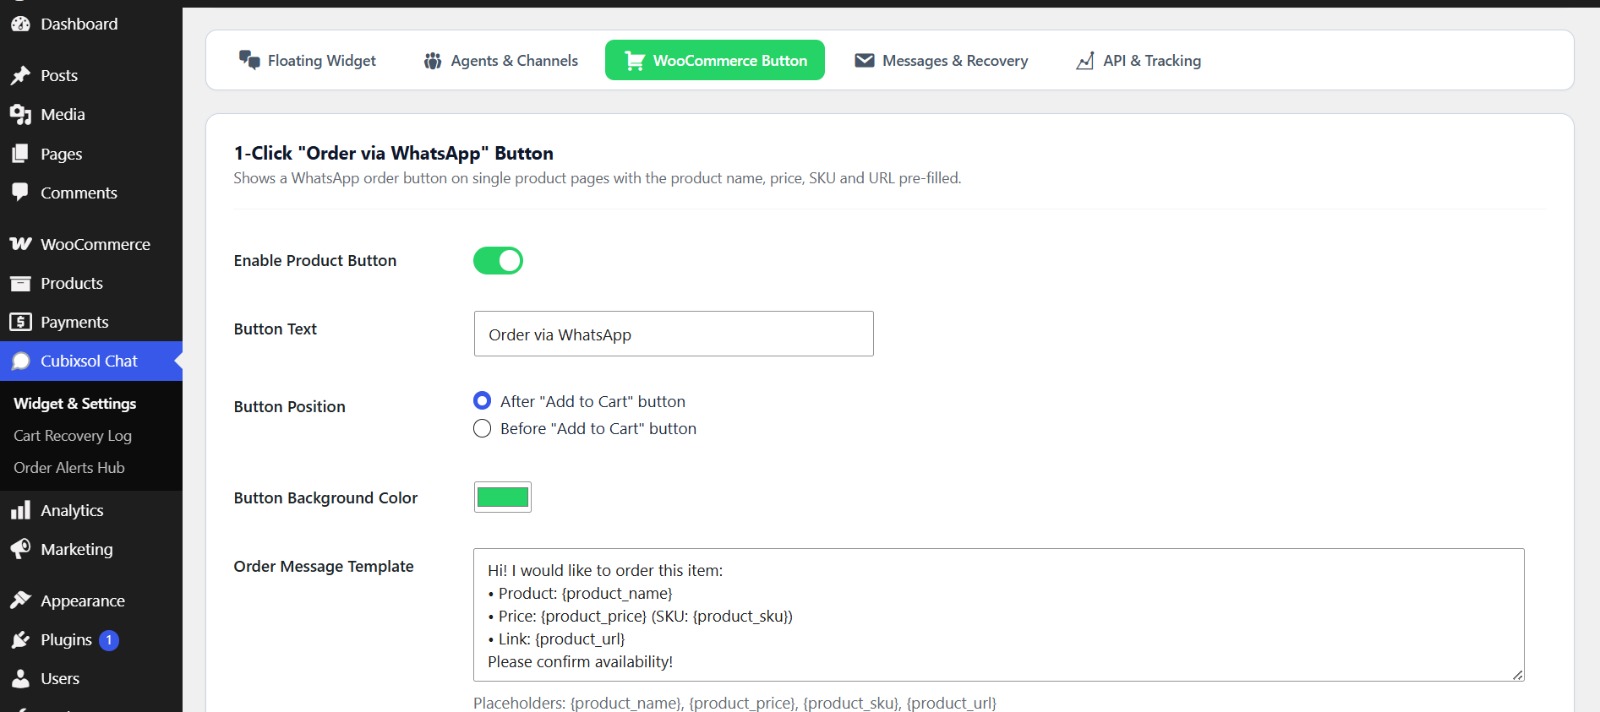Go to Messages & Recovery tab
This screenshot has width=1600, height=712.
941,60
